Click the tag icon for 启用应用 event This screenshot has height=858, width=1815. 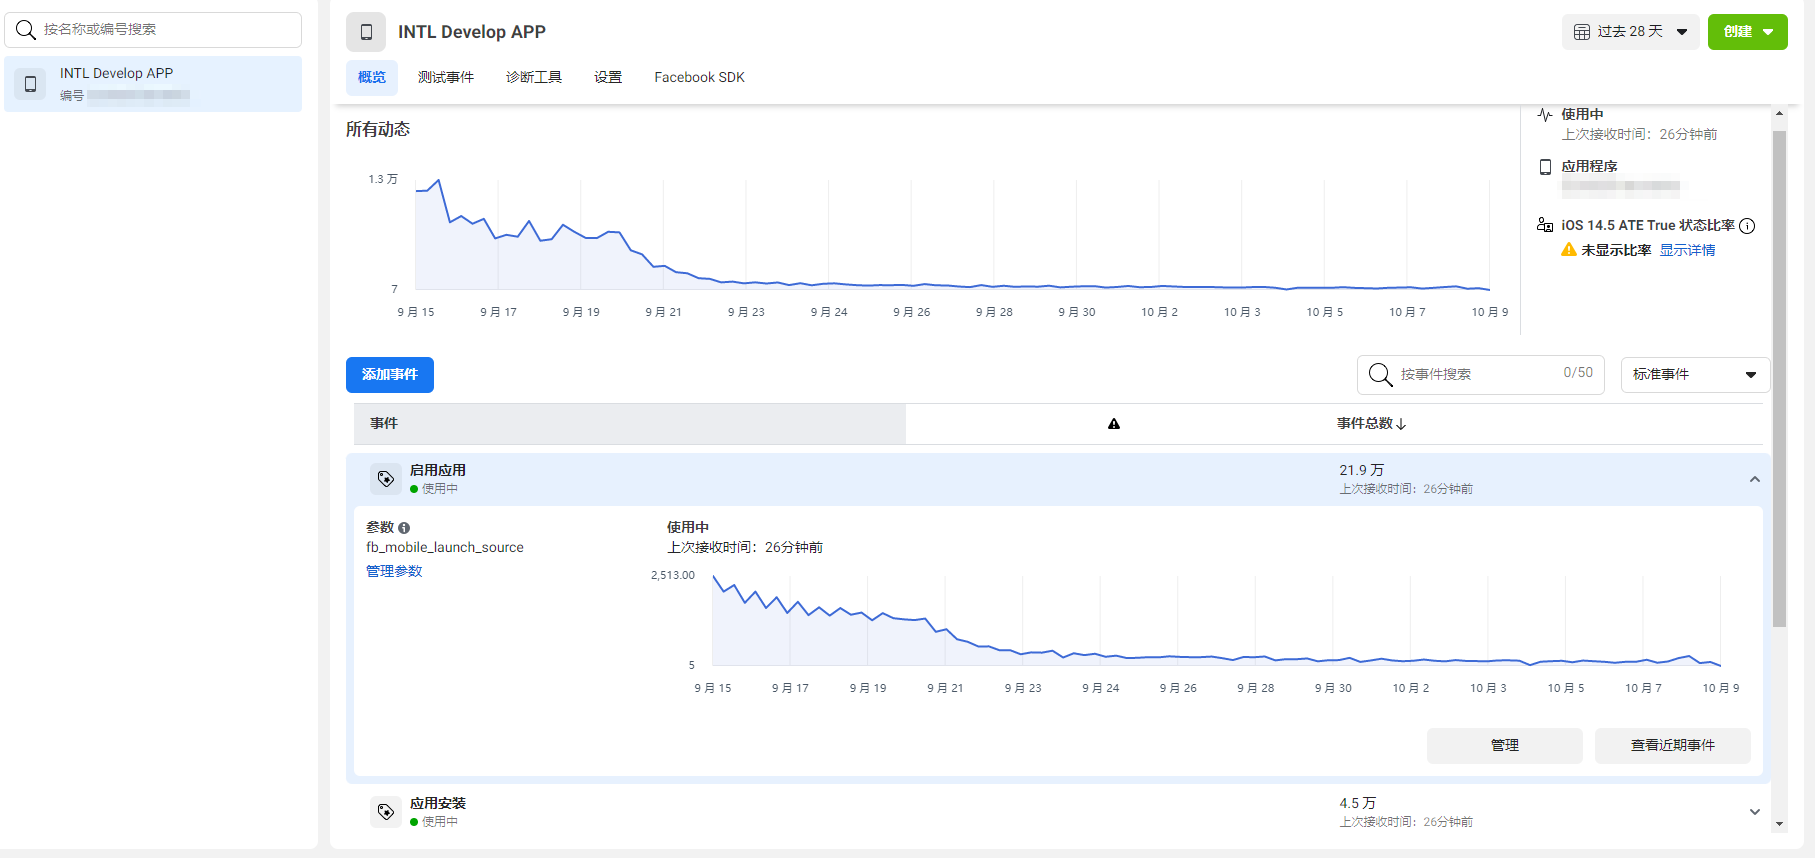[385, 479]
